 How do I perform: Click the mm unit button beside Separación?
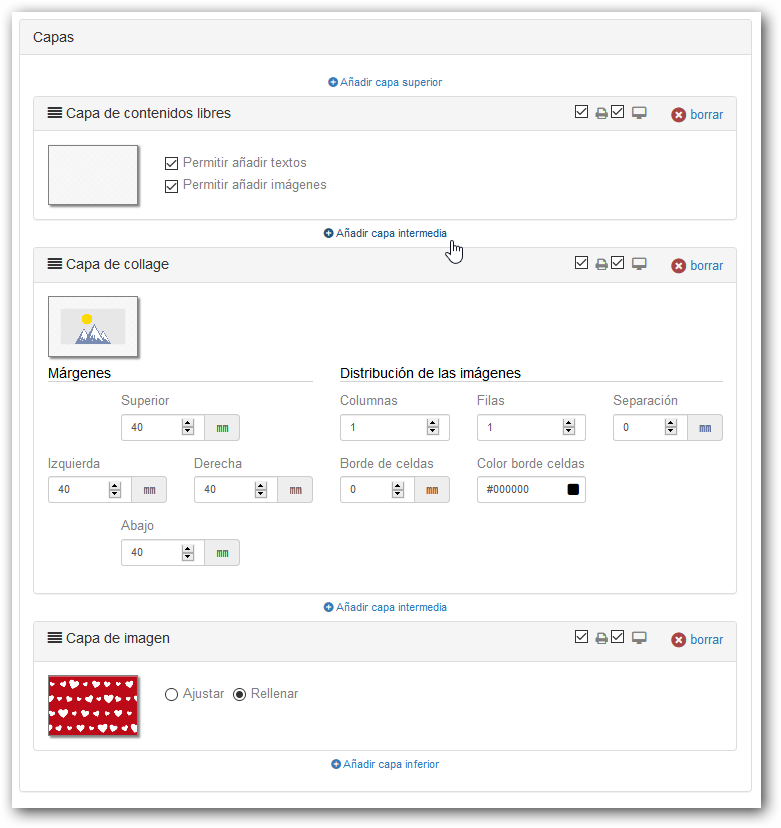705,427
